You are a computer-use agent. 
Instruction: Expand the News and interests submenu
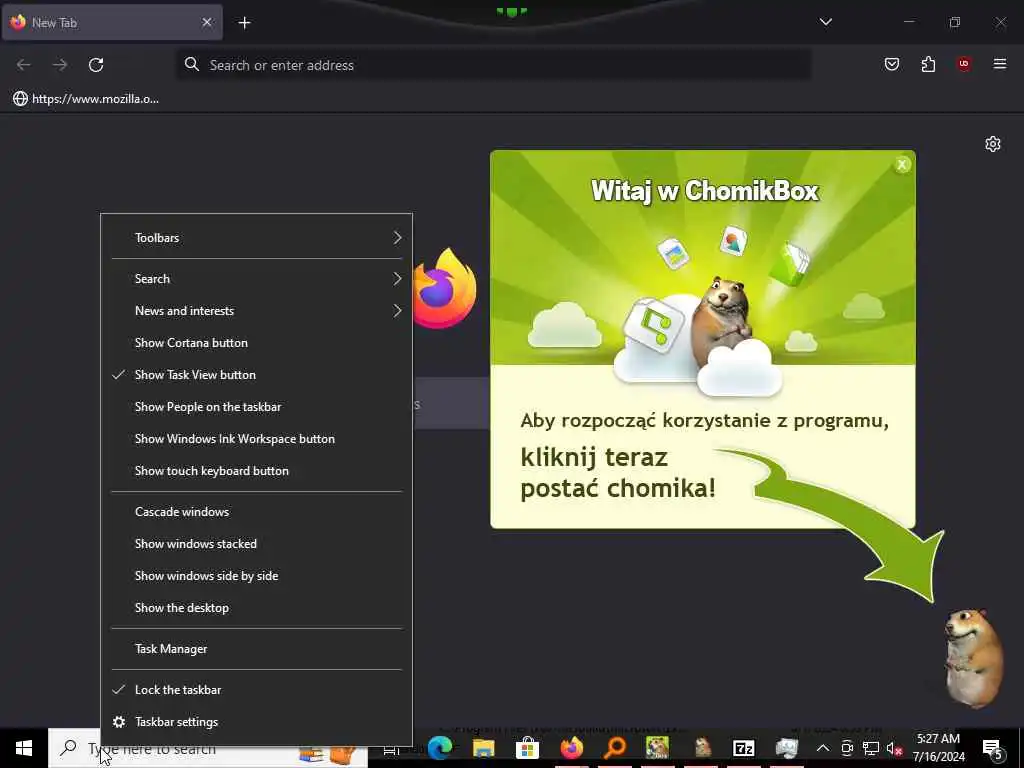tap(257, 311)
